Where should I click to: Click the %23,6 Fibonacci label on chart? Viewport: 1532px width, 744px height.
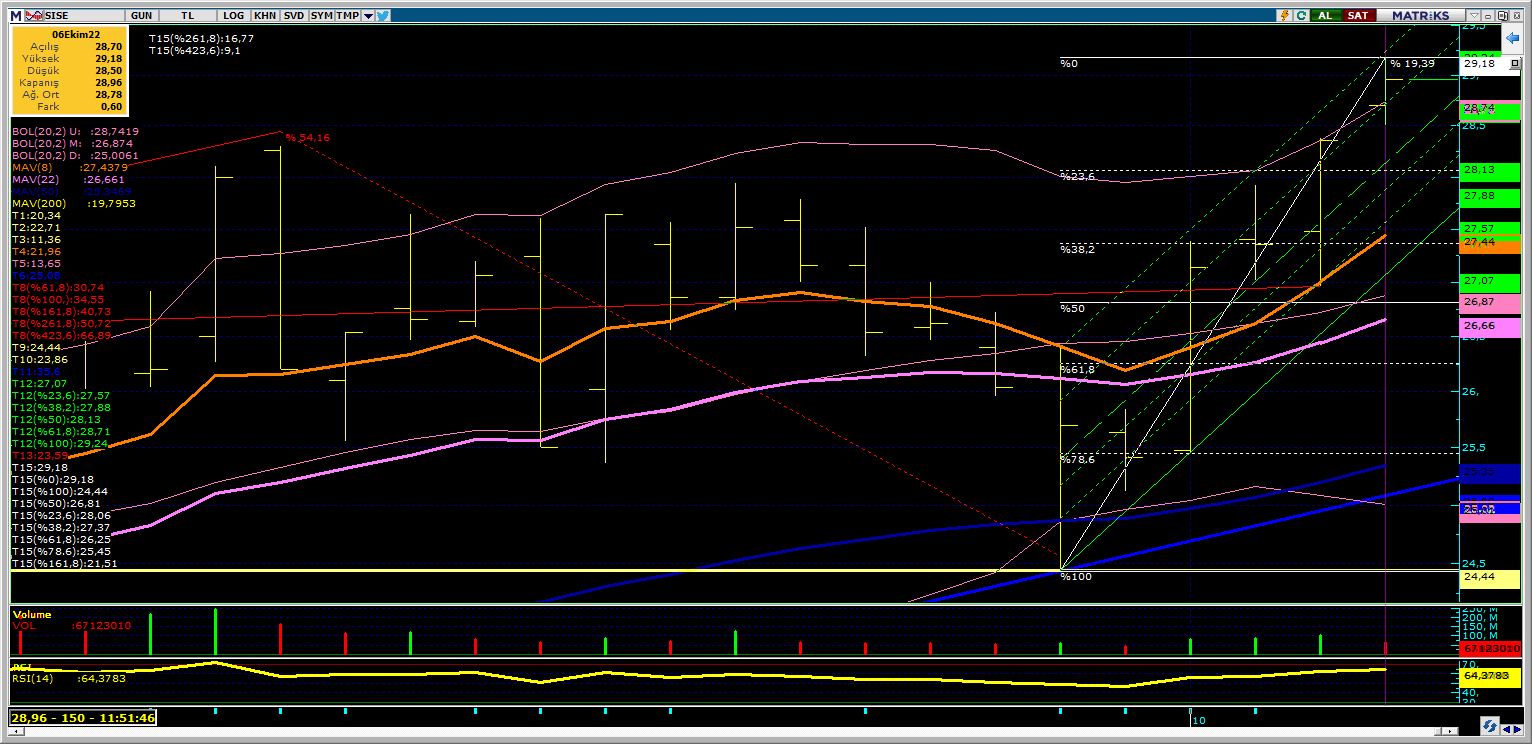coord(1078,176)
